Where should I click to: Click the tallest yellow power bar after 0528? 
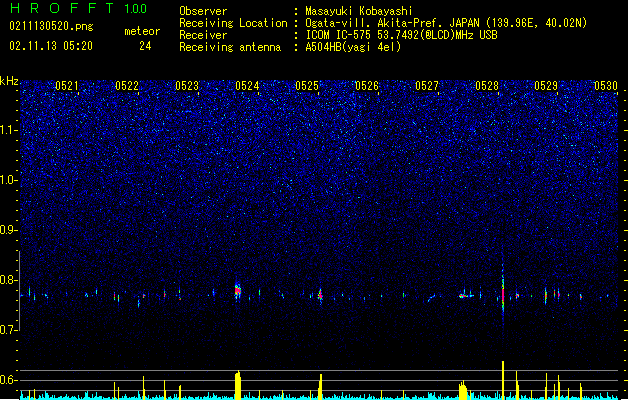503,380
